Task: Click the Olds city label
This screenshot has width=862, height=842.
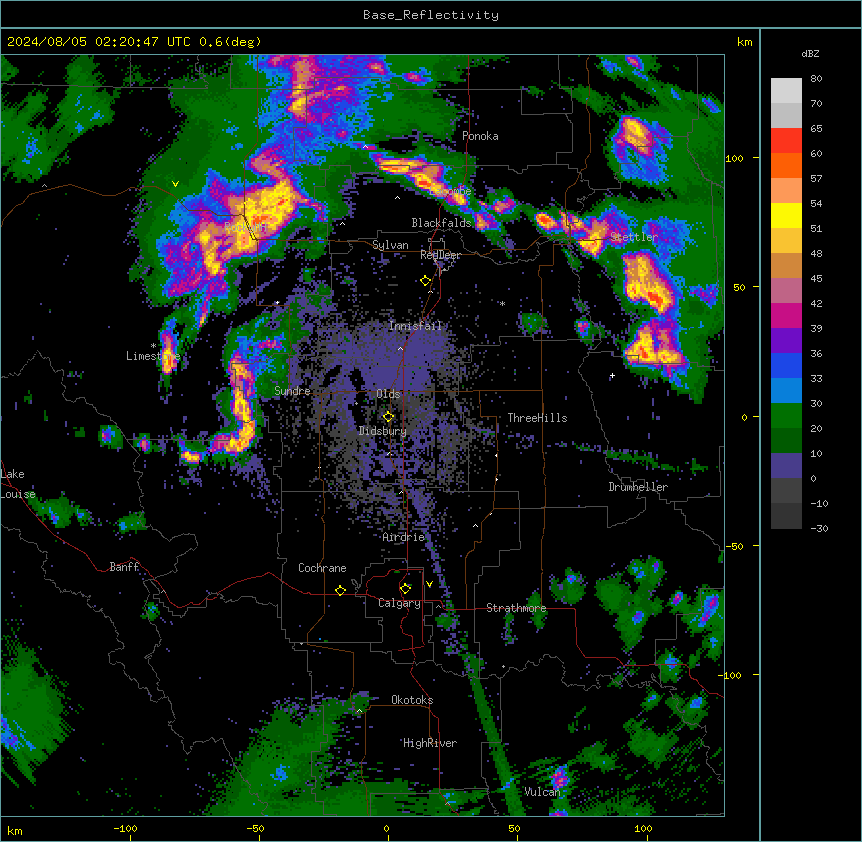Action: tap(388, 394)
